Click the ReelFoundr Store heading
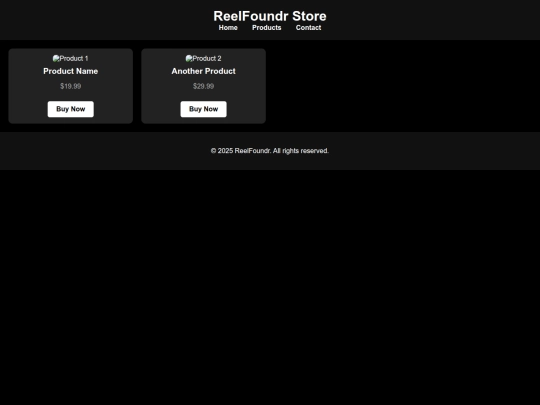The height and width of the screenshot is (405, 540). pos(270,16)
